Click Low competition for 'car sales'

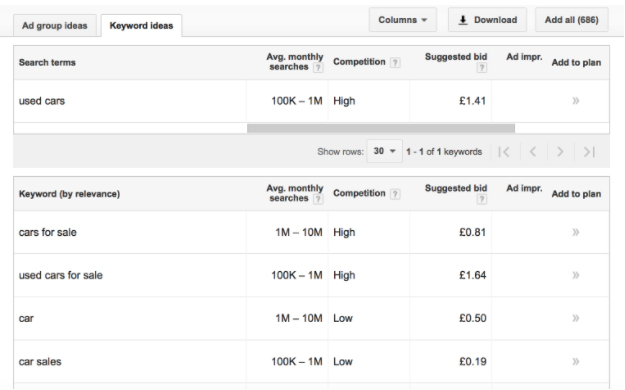[x=343, y=362]
